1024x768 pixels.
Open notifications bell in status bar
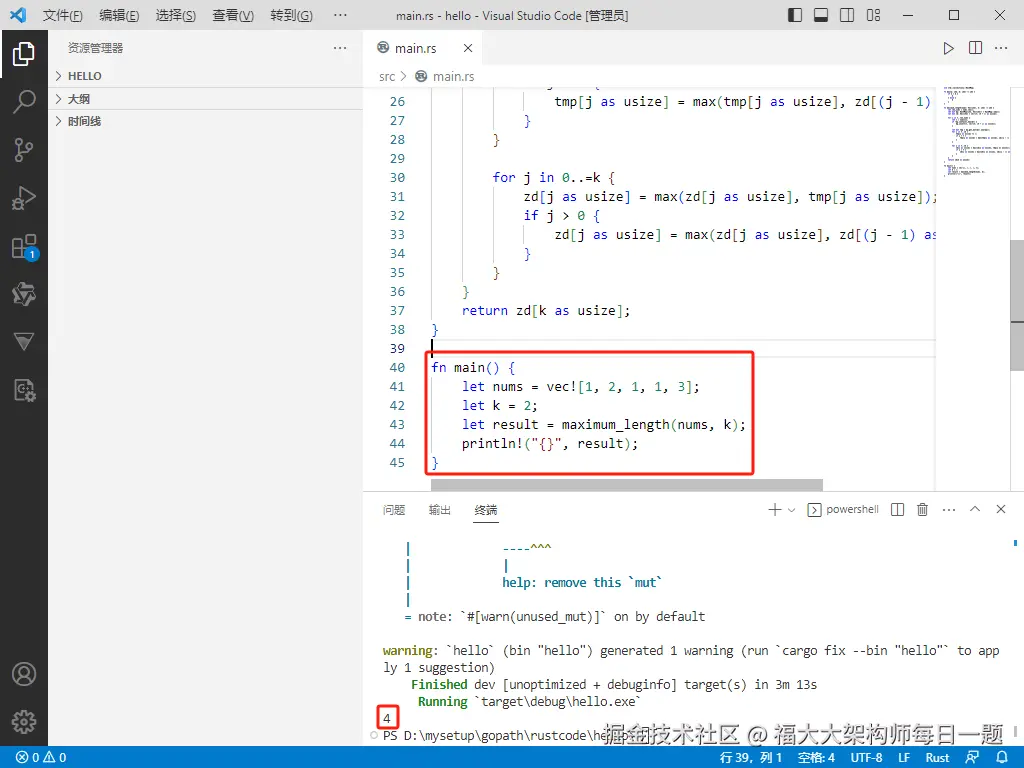pos(1002,758)
